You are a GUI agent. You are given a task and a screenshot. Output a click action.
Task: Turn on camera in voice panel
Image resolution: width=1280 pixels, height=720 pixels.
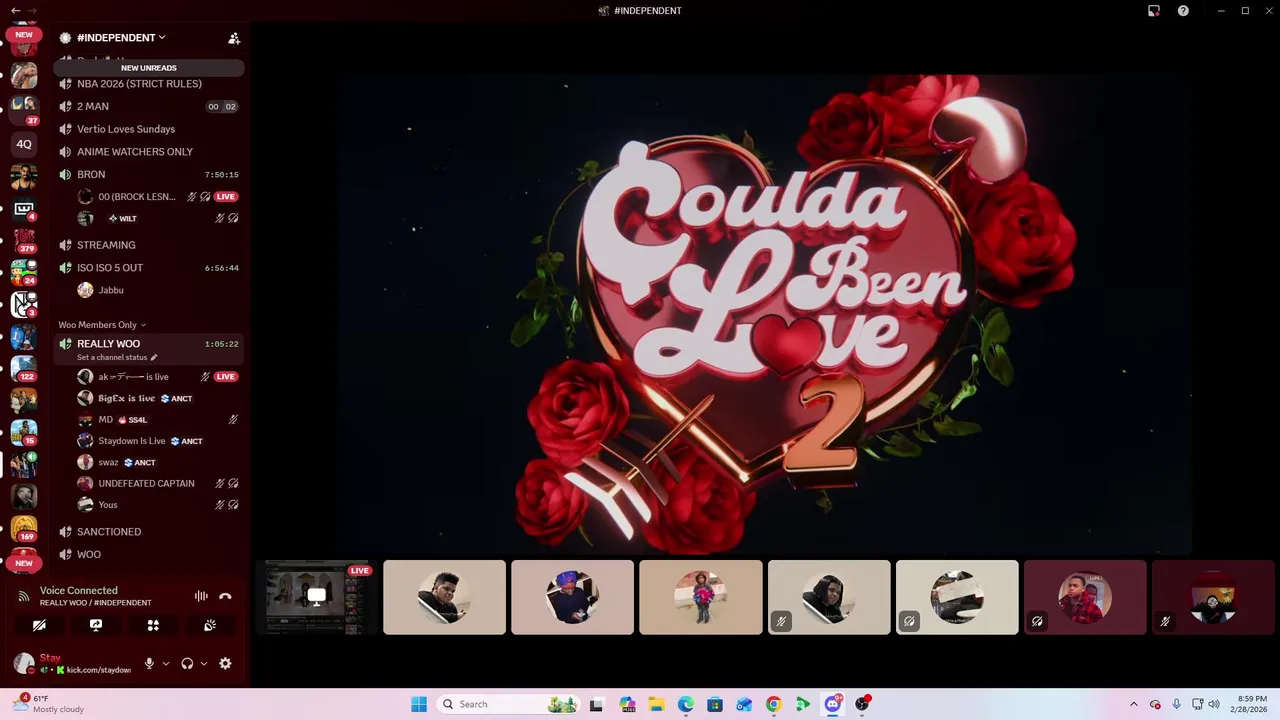click(x=39, y=625)
